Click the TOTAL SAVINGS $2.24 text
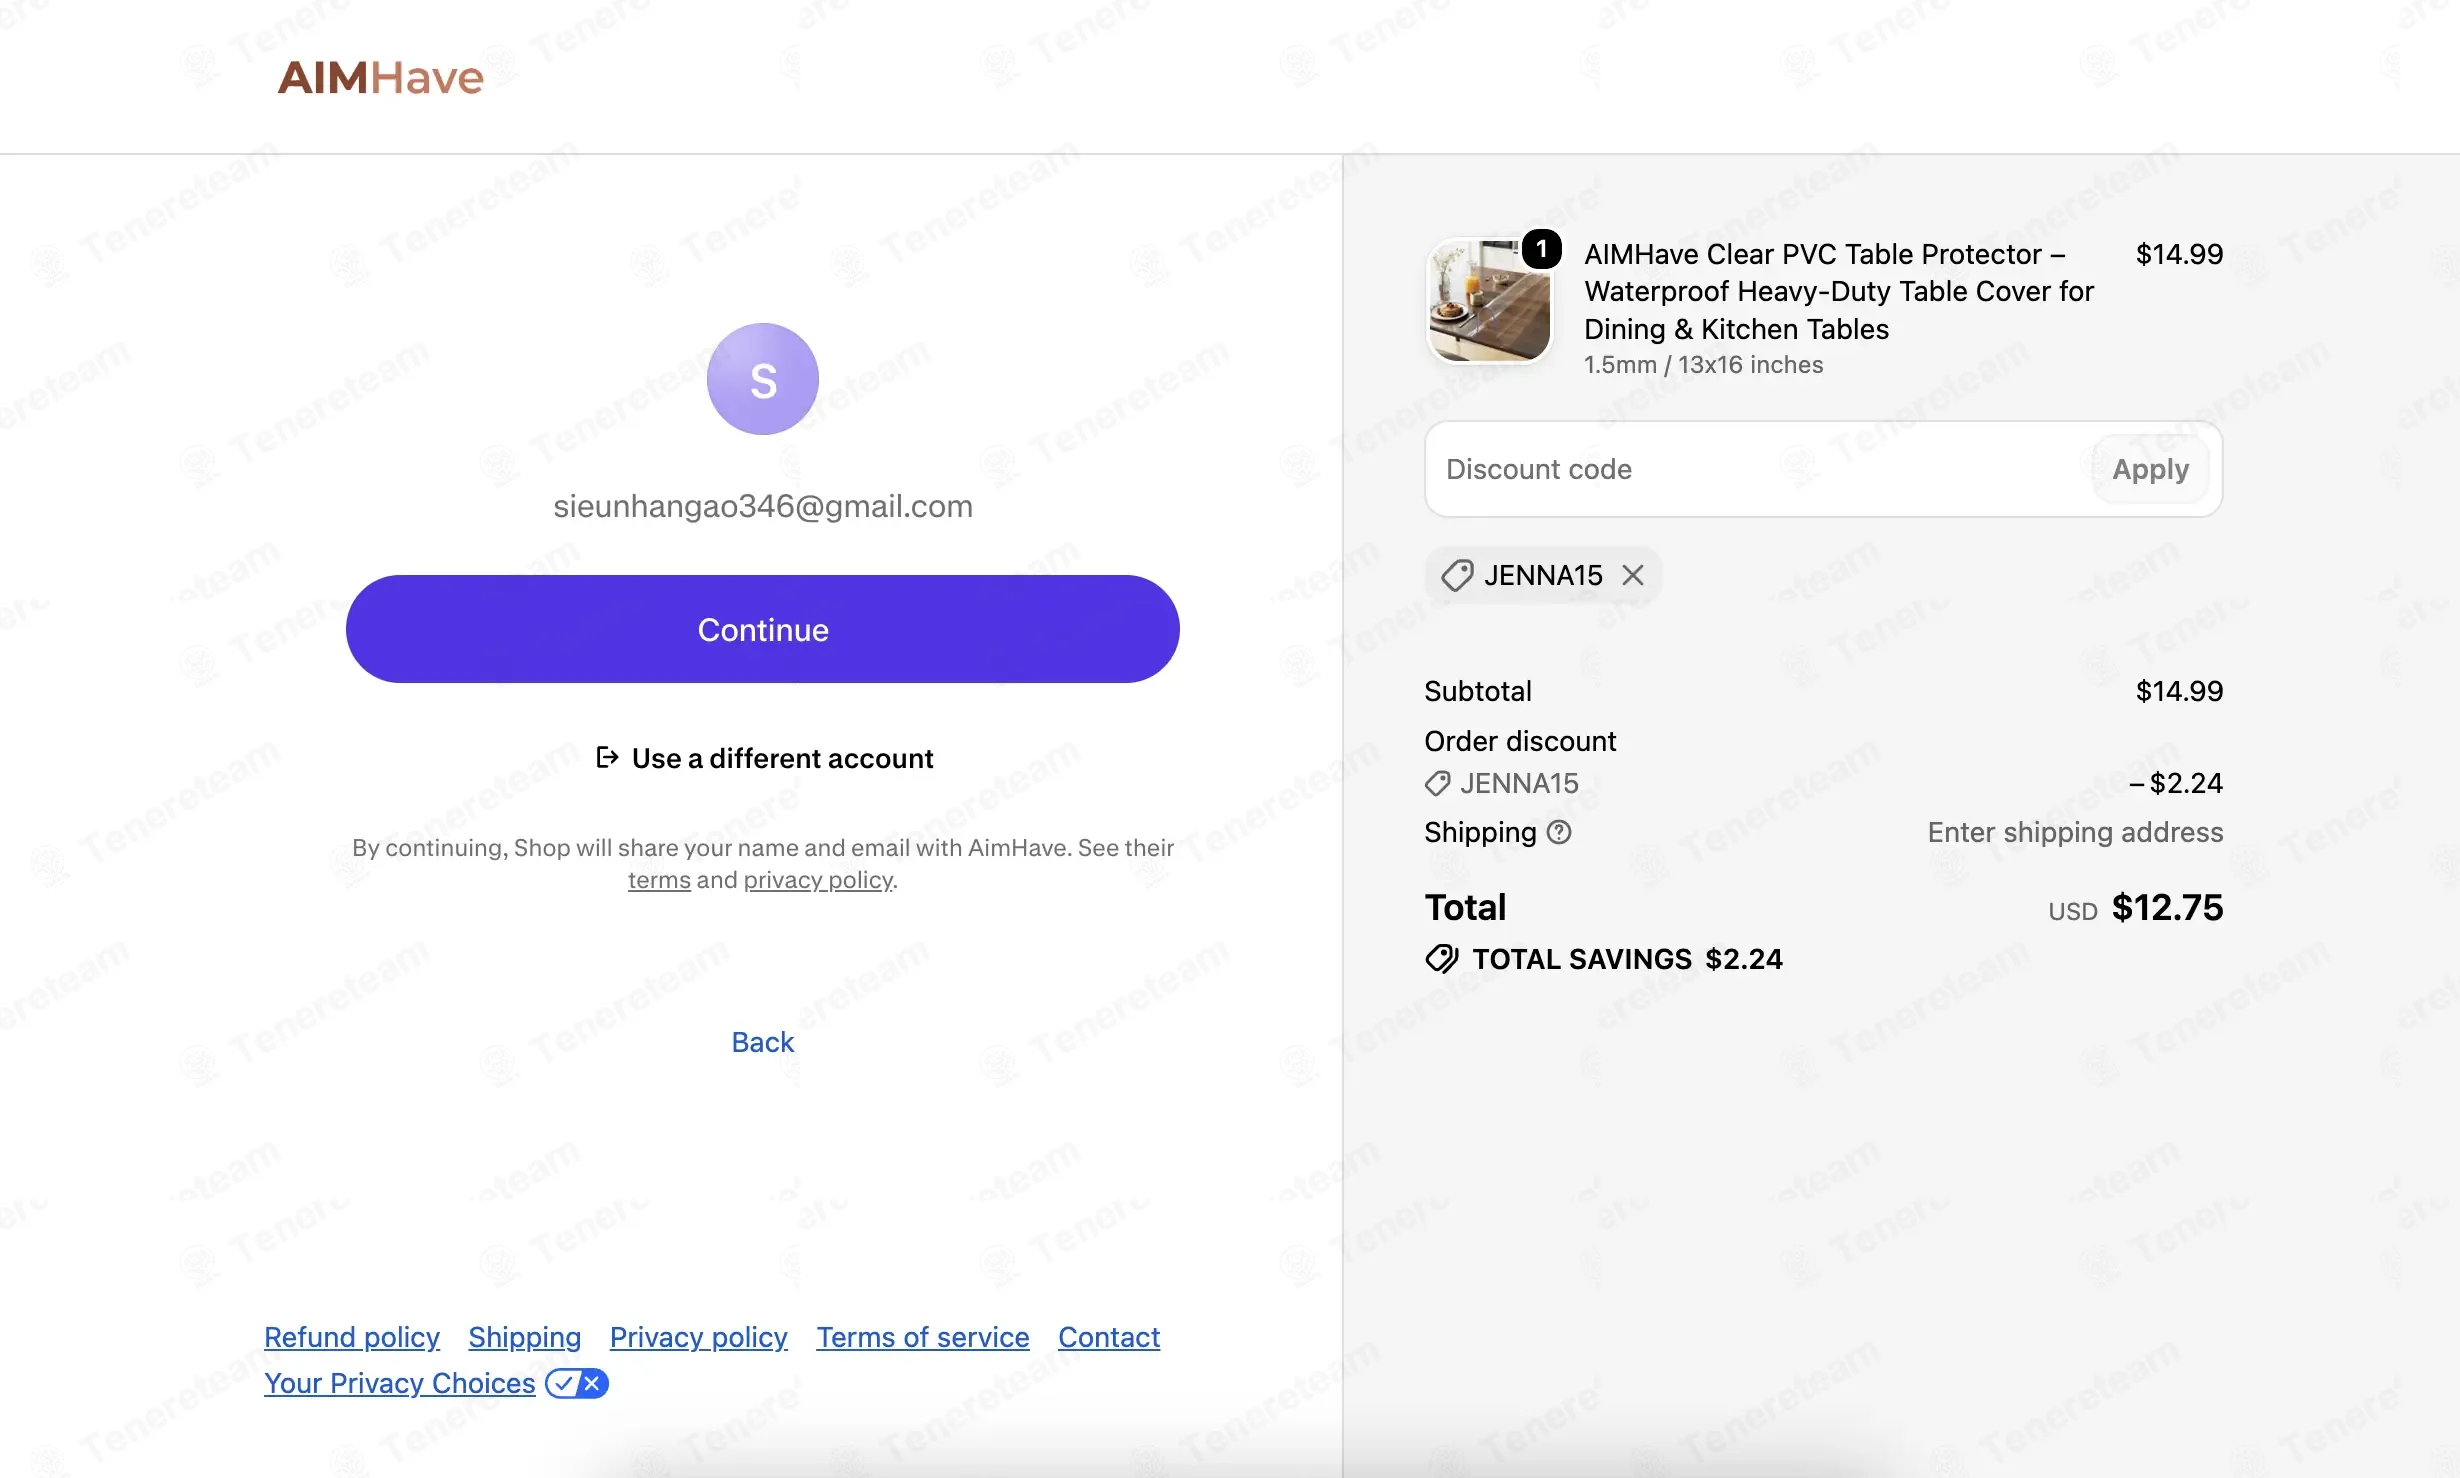 1628,959
